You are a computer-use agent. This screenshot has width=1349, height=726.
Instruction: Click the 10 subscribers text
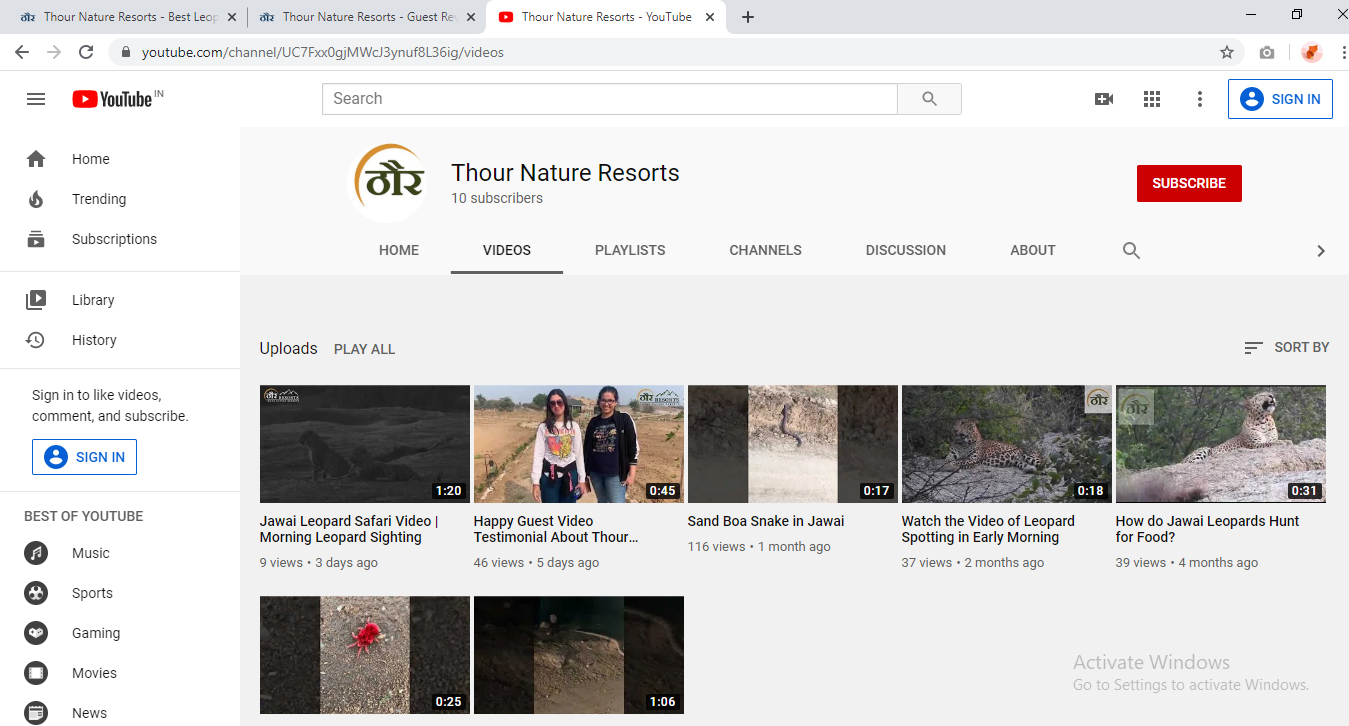point(497,198)
